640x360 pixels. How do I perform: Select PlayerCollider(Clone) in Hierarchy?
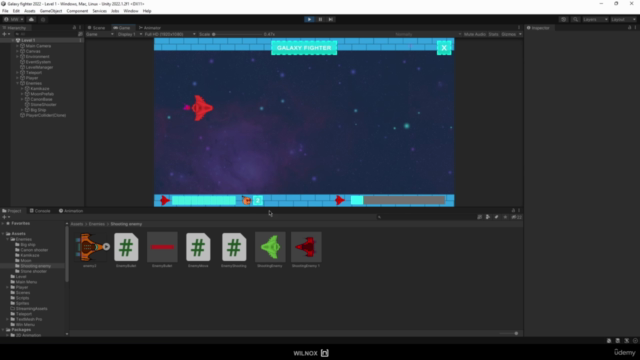[46, 115]
